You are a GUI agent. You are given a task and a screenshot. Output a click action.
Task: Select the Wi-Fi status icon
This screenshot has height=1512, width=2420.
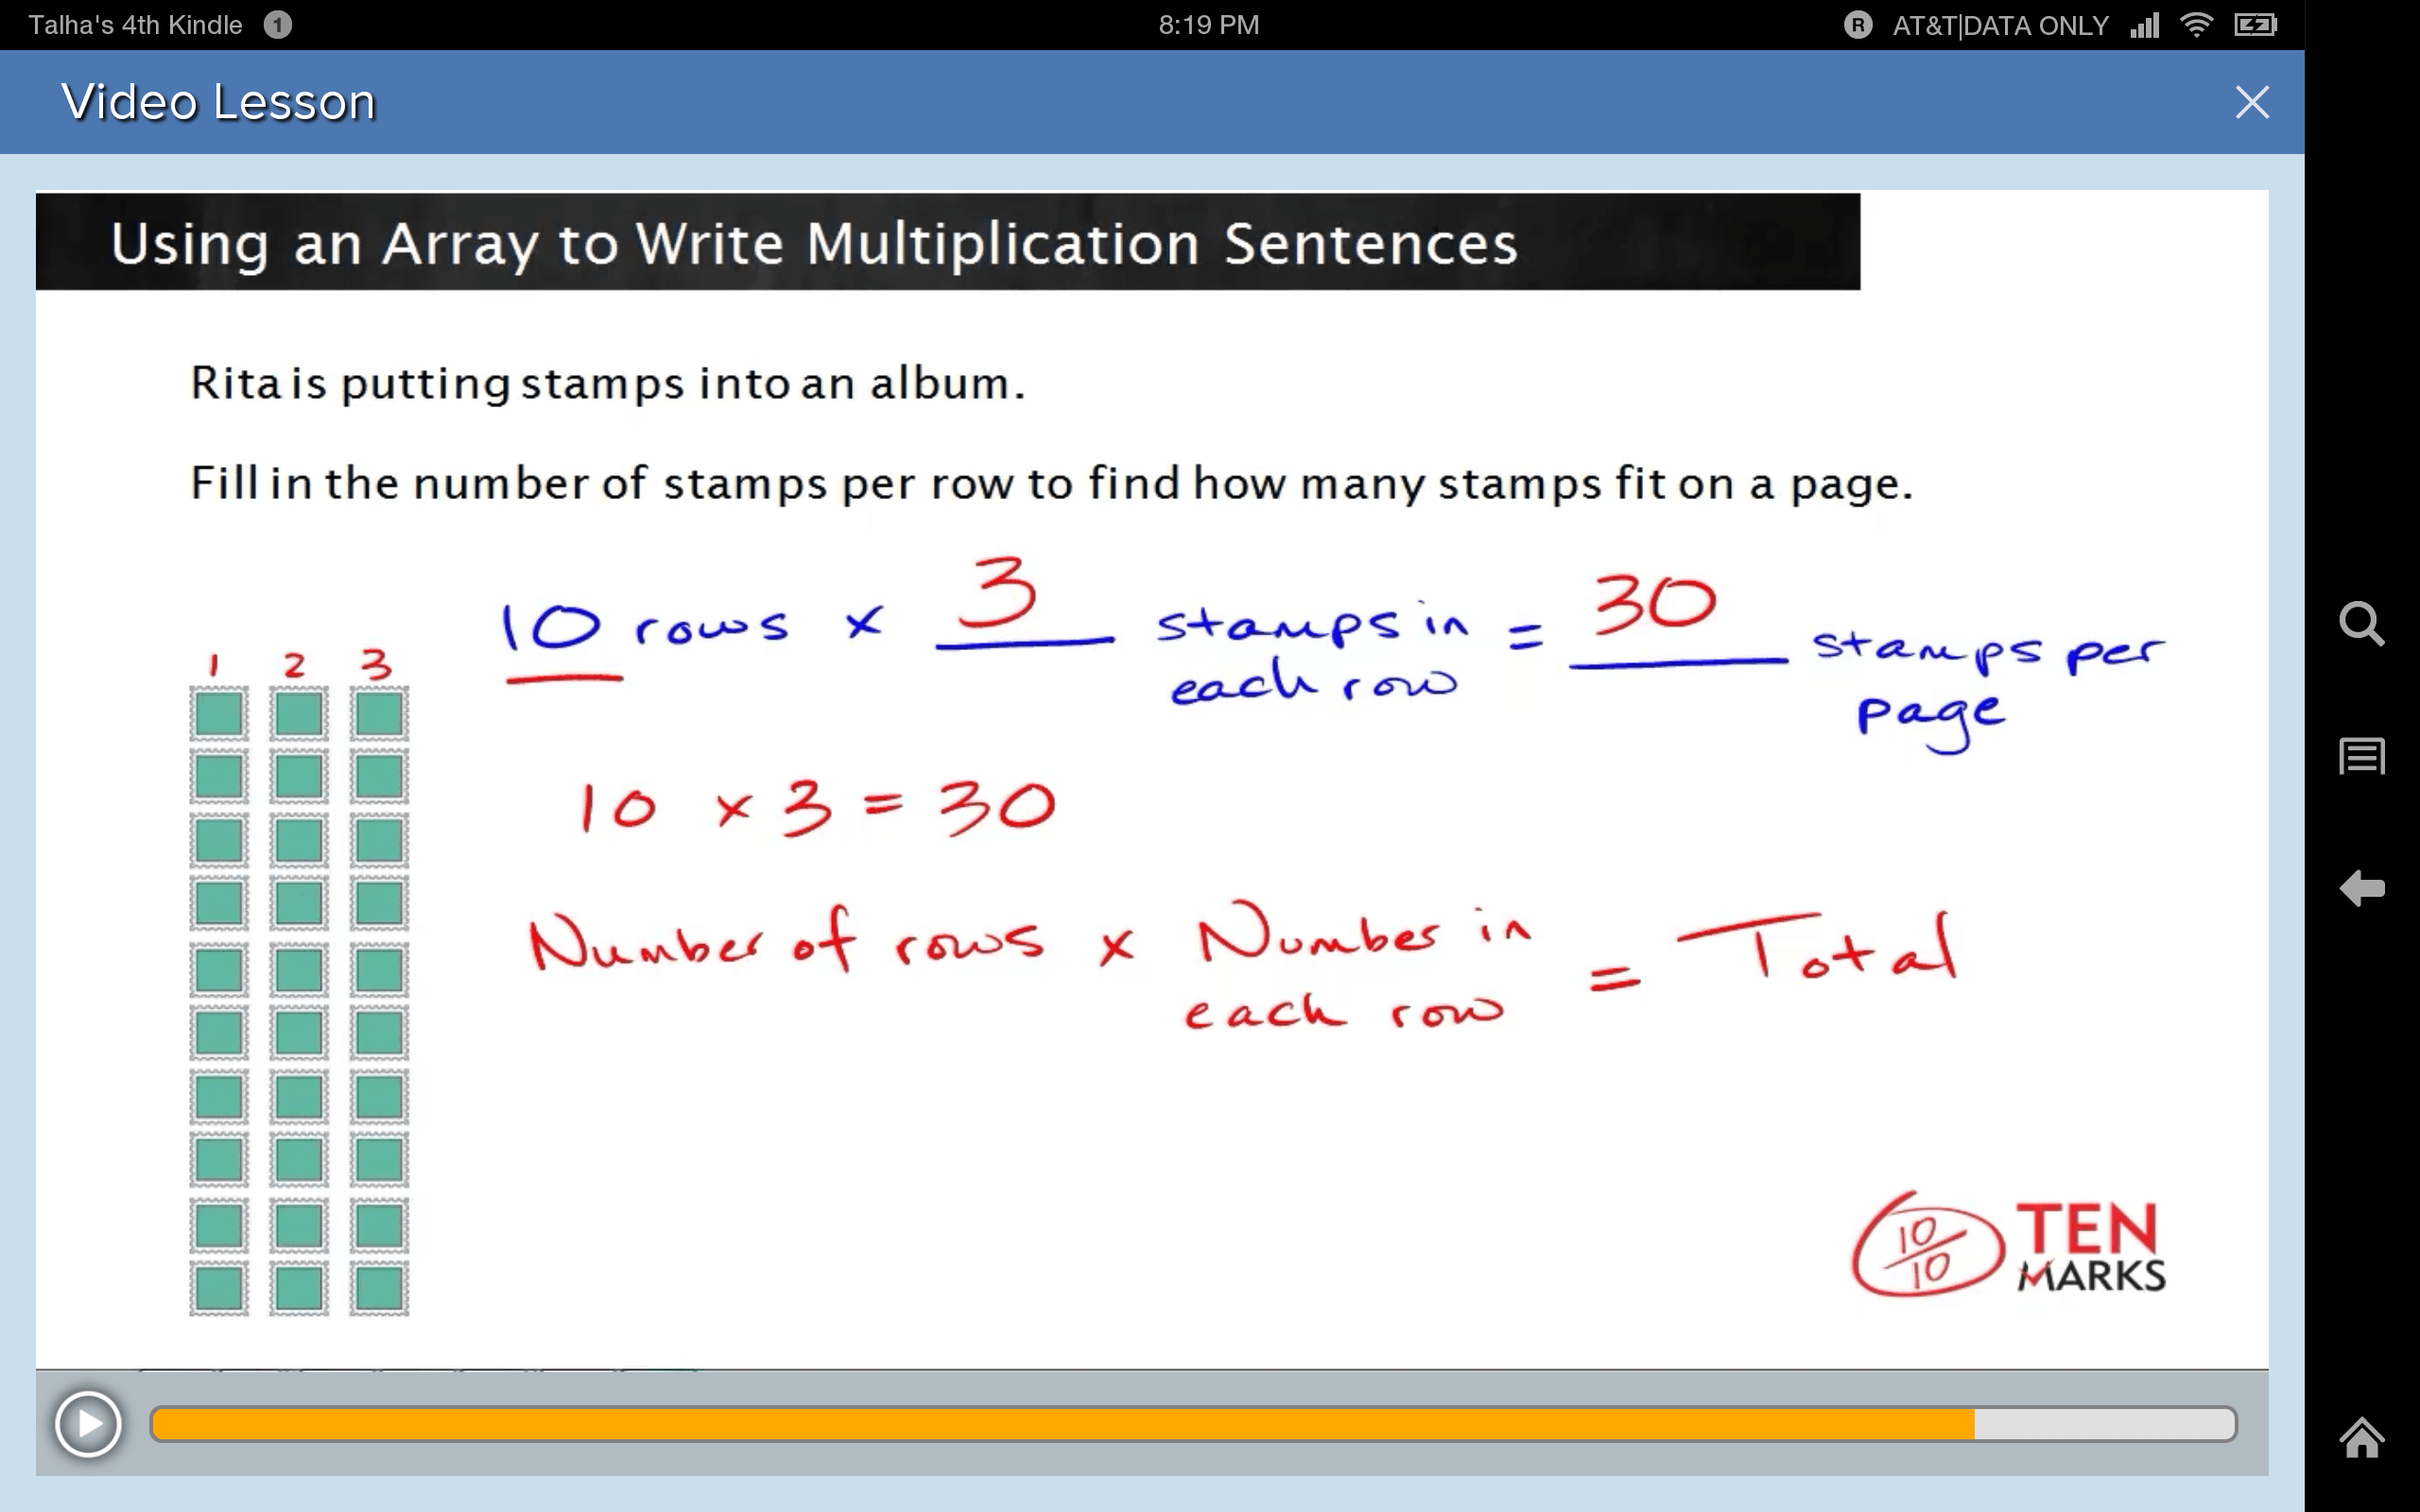coord(2199,24)
